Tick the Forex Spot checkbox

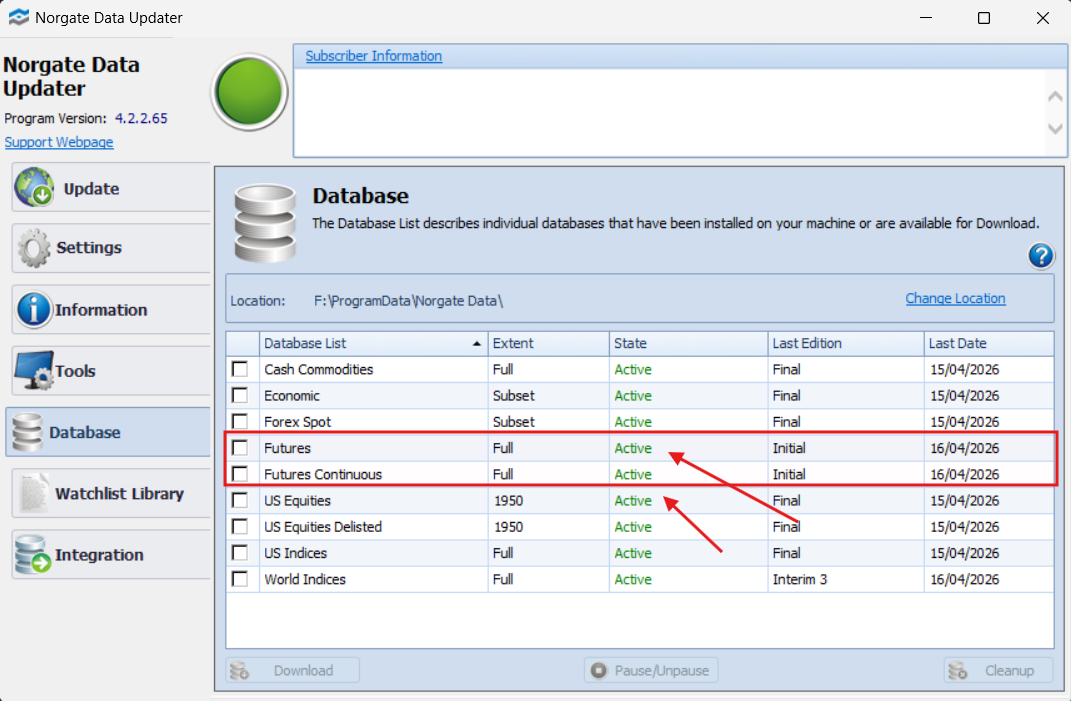click(x=240, y=421)
